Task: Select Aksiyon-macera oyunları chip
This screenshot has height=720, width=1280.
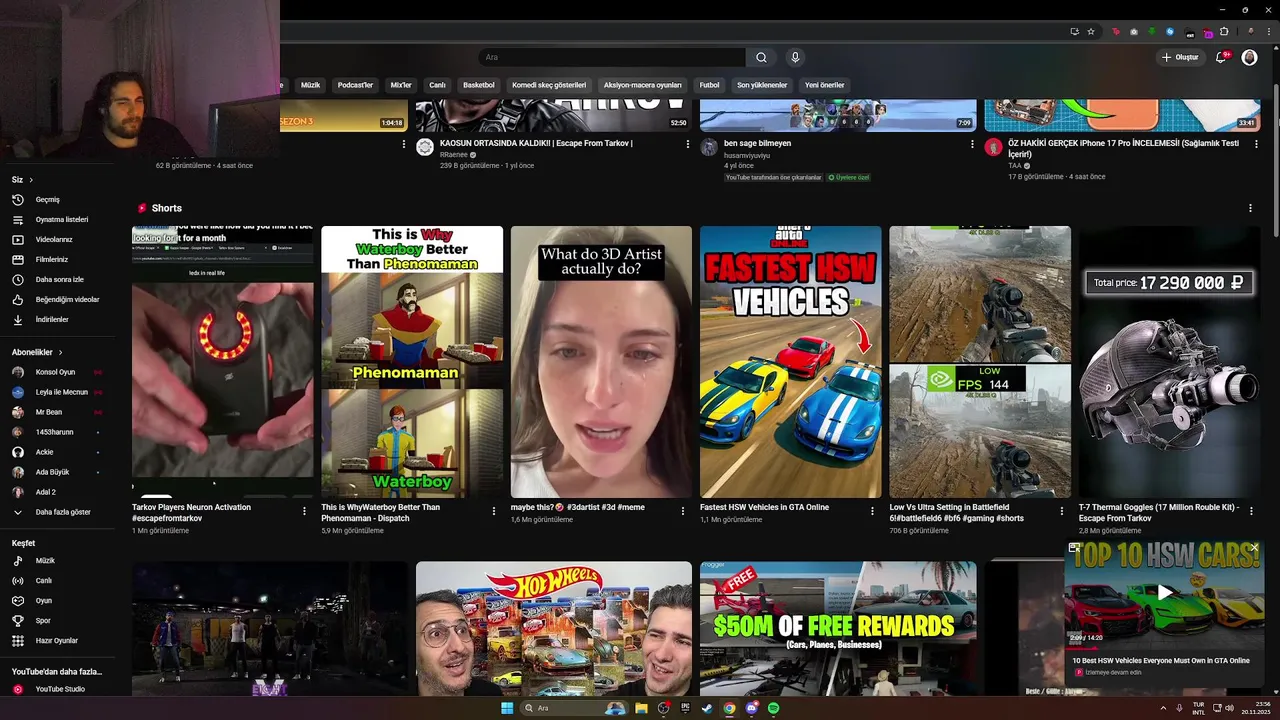Action: [x=642, y=85]
